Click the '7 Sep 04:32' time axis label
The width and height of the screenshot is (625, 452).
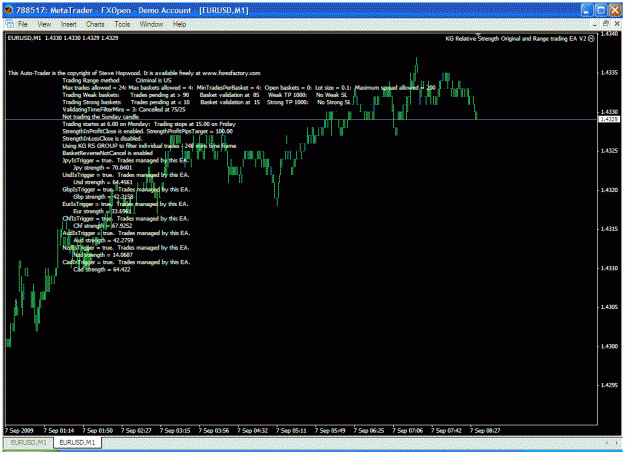[252, 430]
